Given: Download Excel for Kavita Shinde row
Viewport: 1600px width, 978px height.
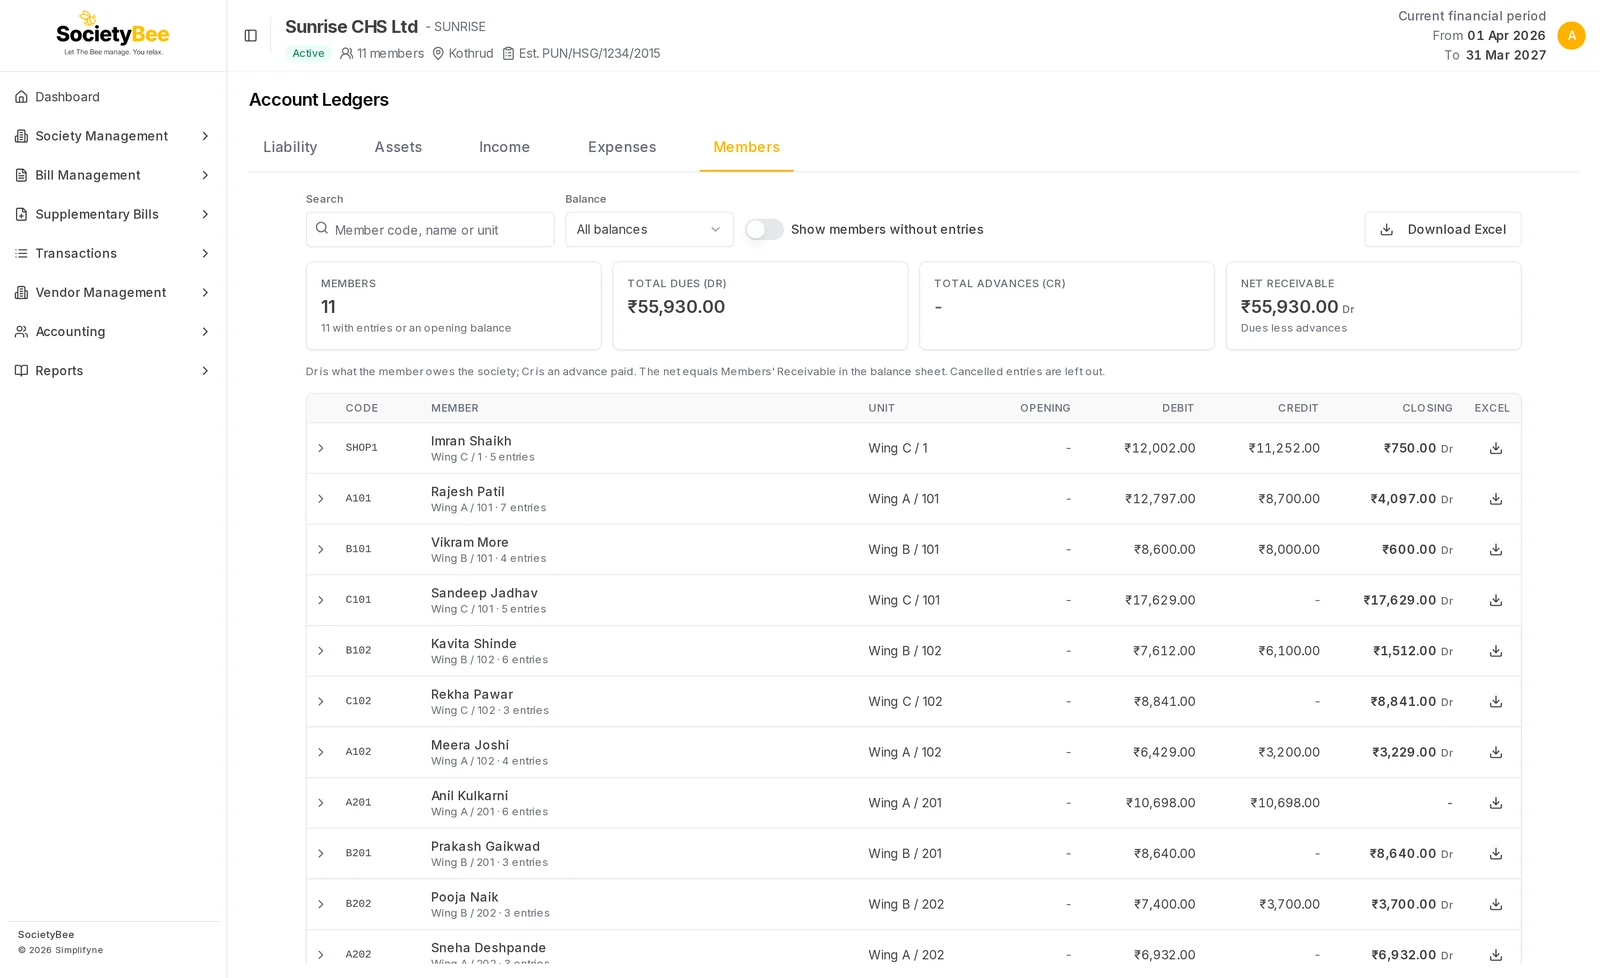Looking at the screenshot, I should tap(1496, 651).
